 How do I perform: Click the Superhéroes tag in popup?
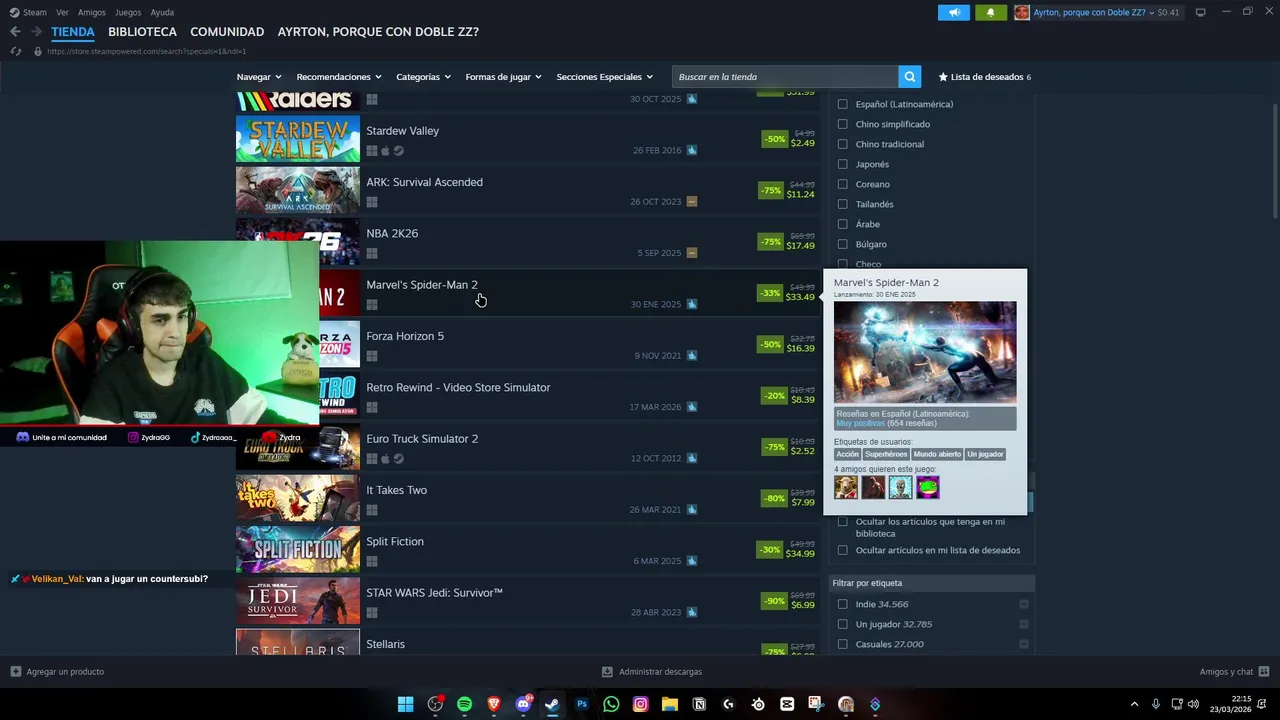click(886, 454)
